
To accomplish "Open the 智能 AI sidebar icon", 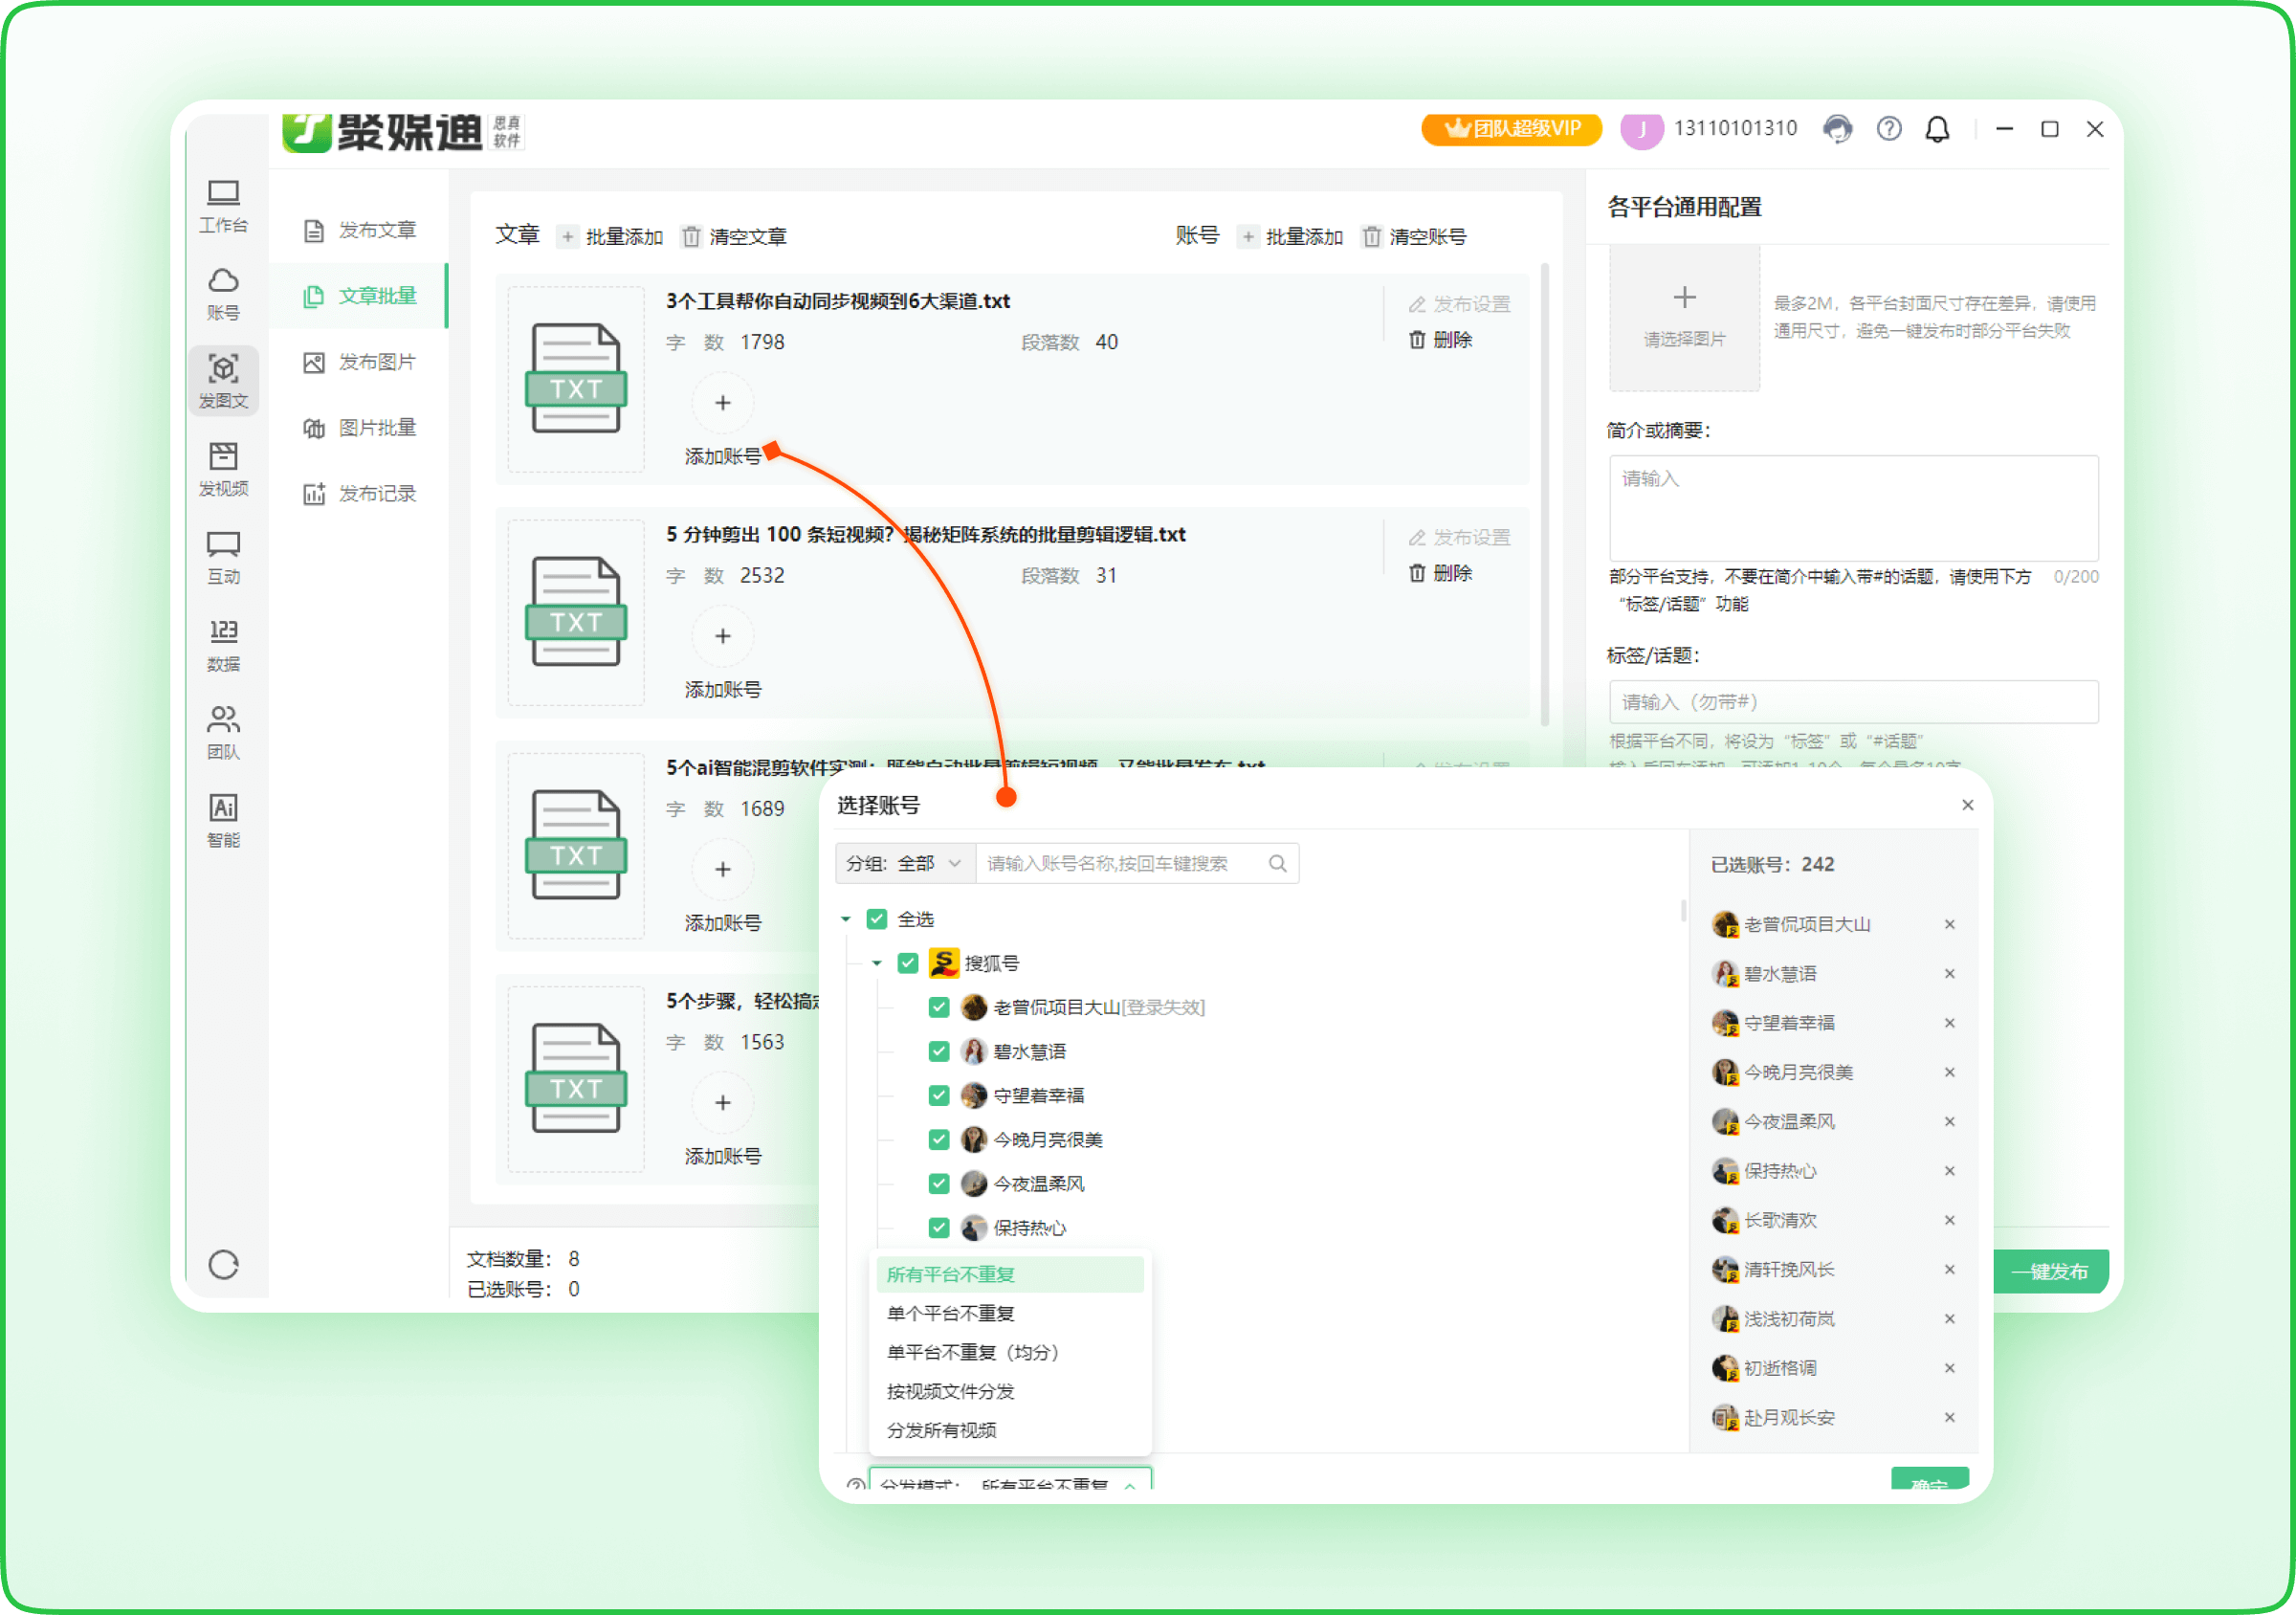I will [x=223, y=820].
